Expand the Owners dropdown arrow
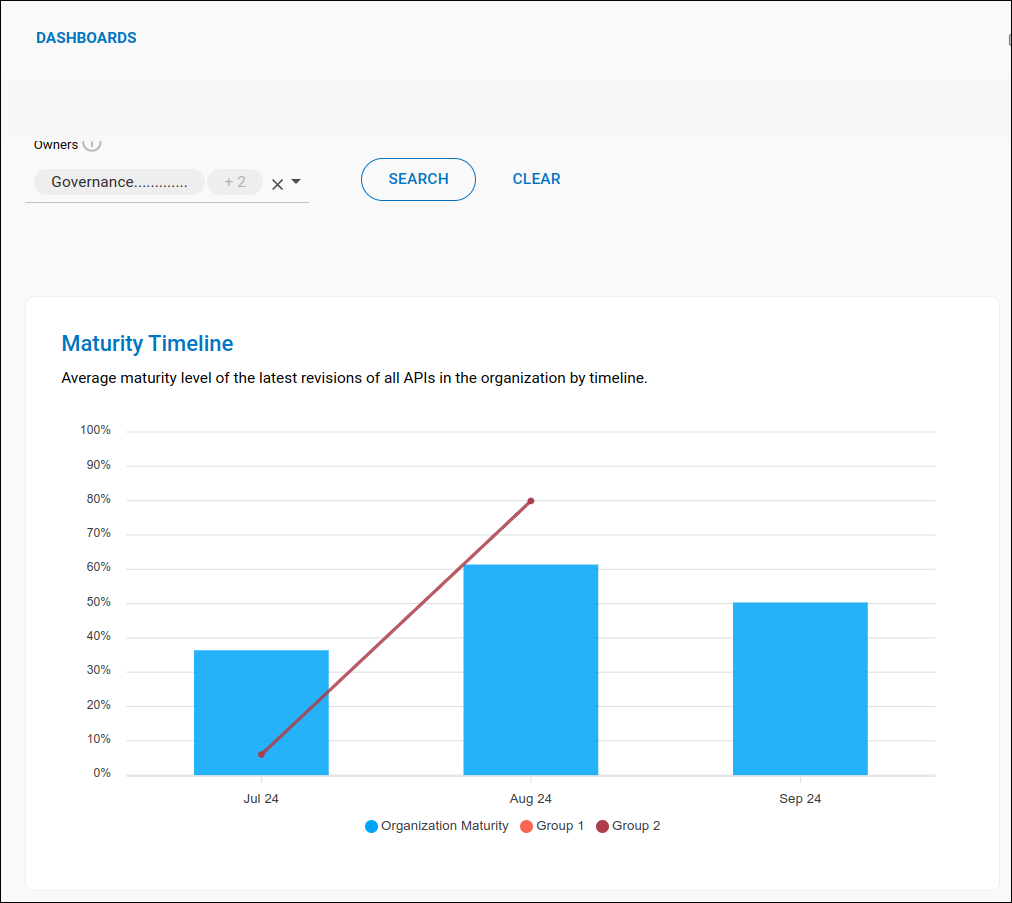This screenshot has width=1012, height=903. tap(296, 182)
